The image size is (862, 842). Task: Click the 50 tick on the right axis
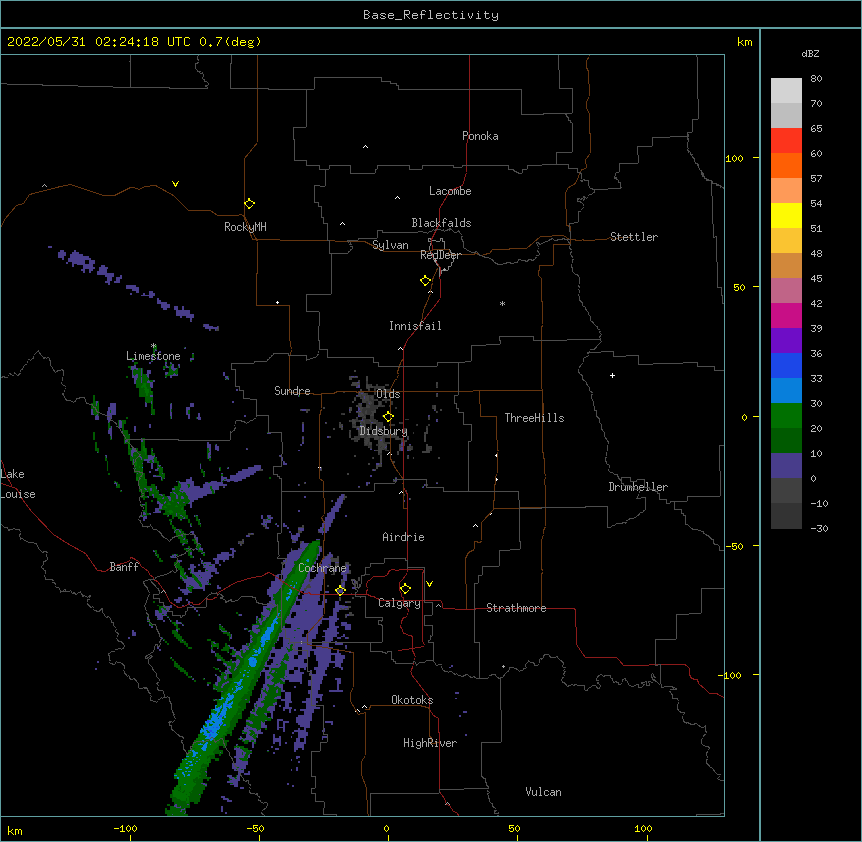click(x=739, y=287)
